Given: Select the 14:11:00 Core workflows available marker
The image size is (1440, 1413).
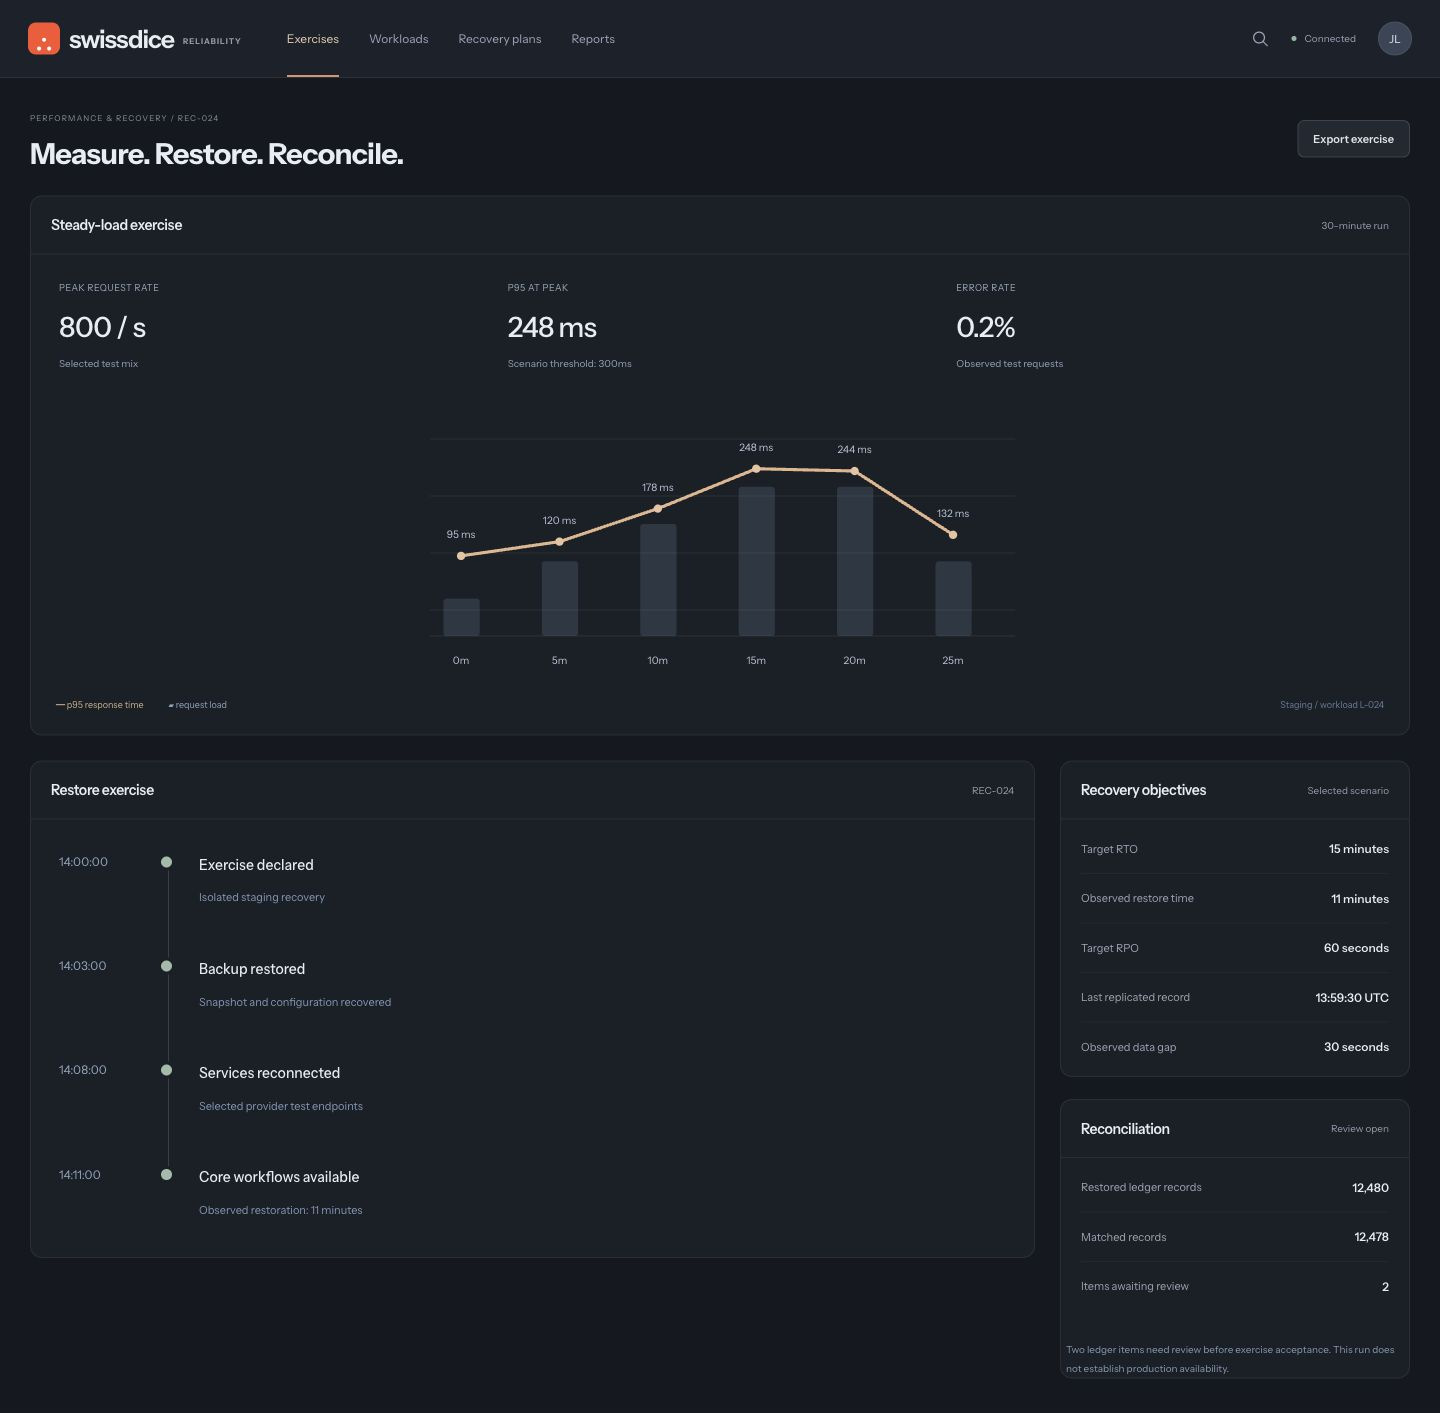Looking at the screenshot, I should click(166, 1175).
